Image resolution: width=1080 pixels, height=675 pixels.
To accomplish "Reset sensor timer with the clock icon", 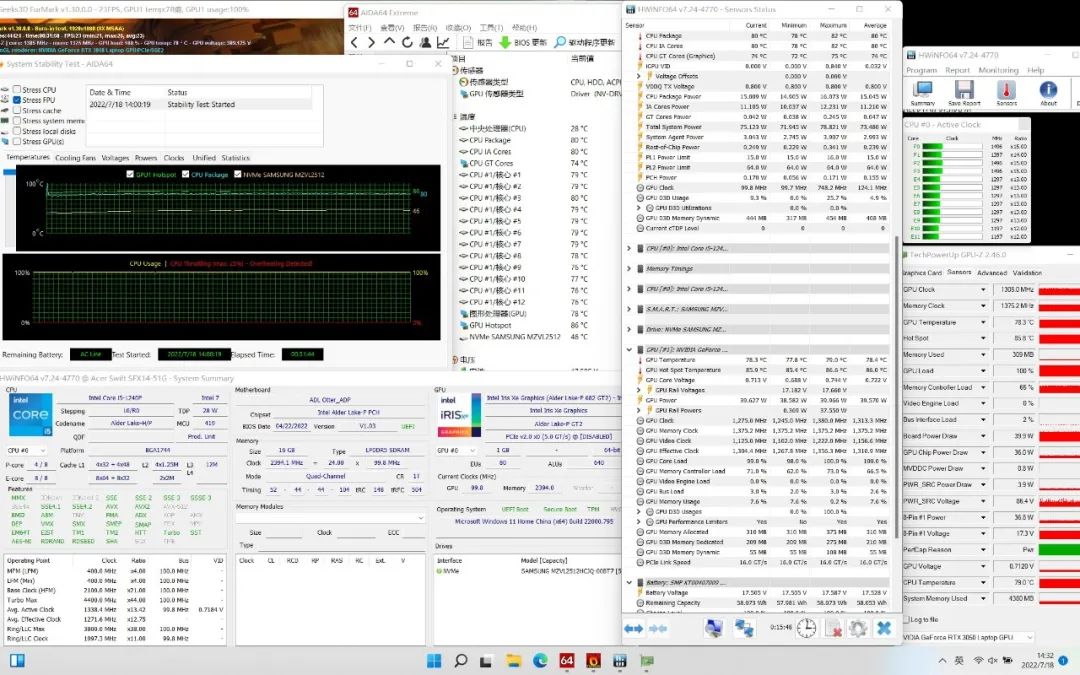I will (x=805, y=628).
